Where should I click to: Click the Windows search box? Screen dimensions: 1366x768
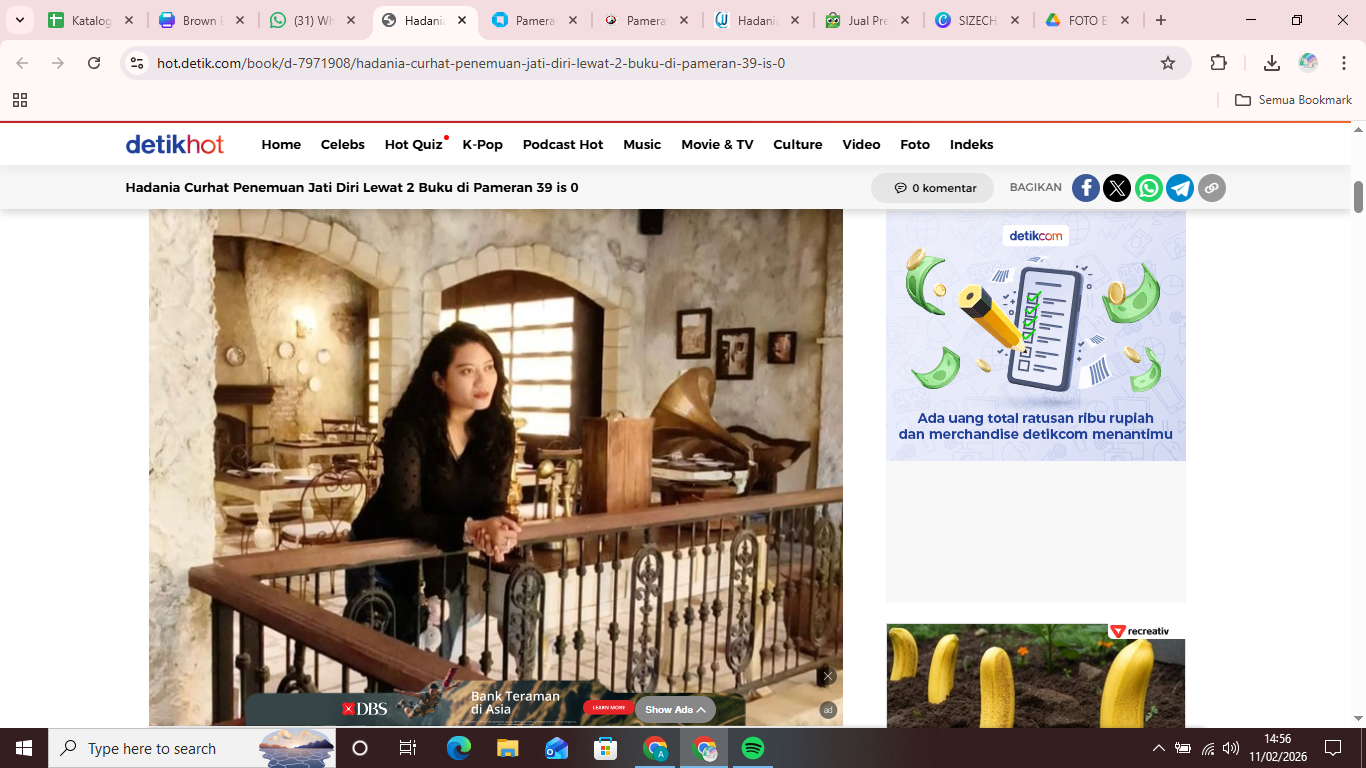[193, 748]
